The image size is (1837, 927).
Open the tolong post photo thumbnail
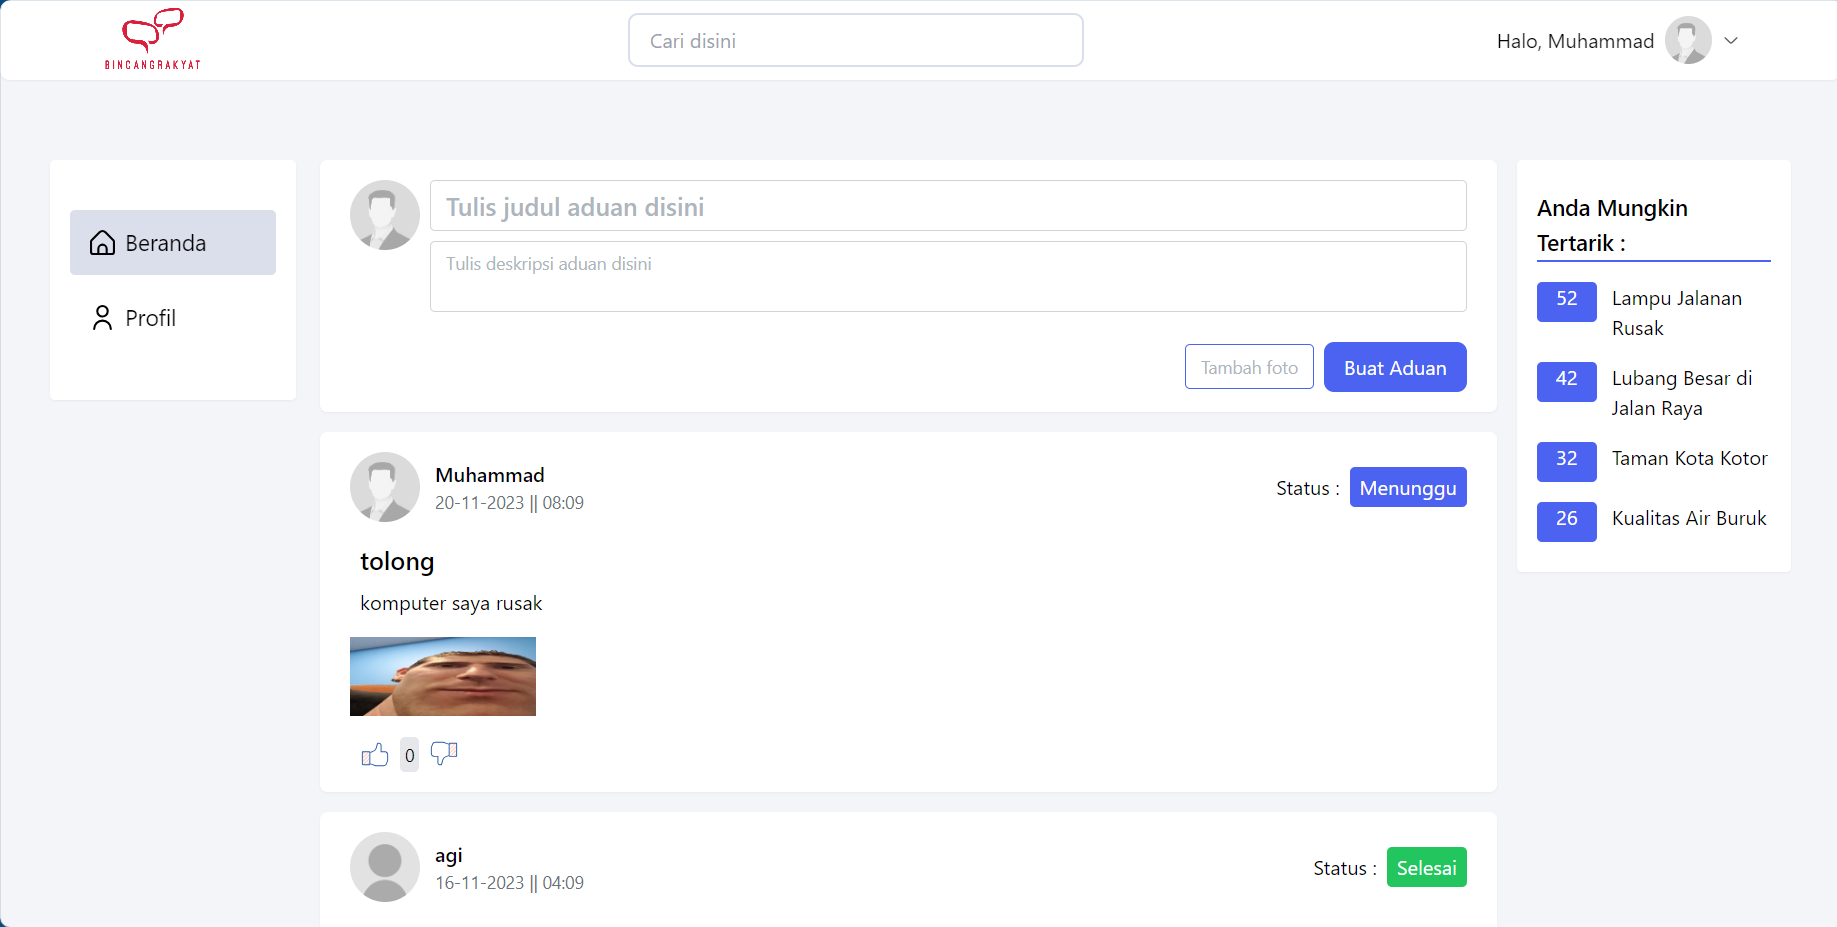tap(443, 676)
